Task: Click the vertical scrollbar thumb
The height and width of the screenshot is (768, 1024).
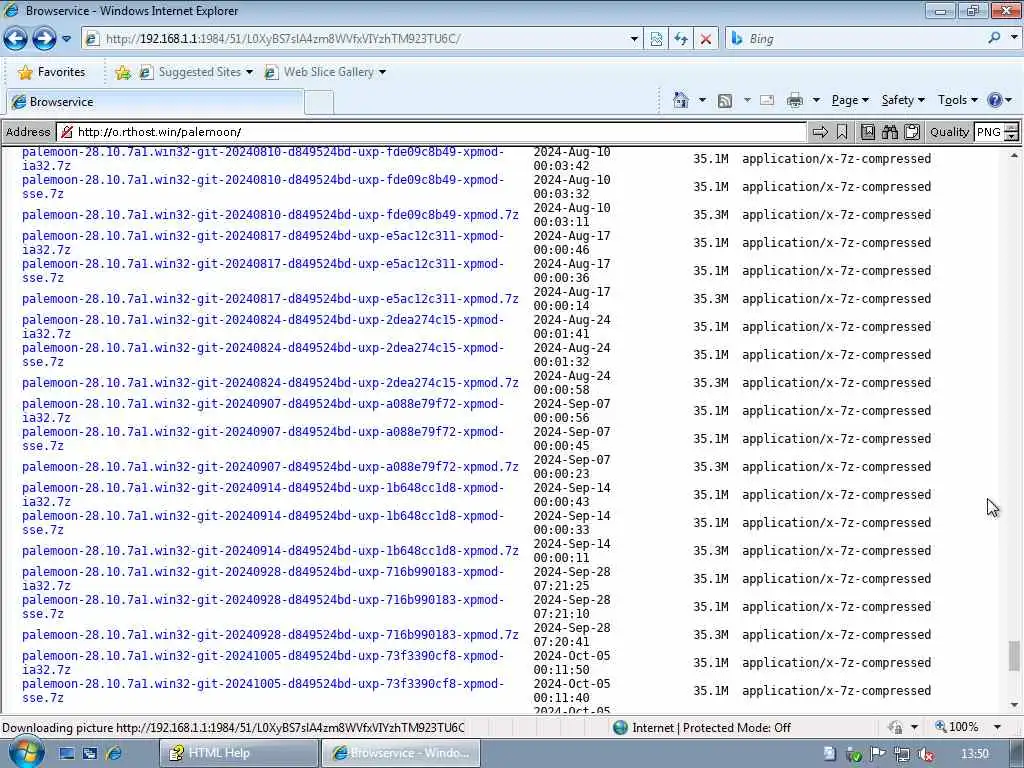Action: pyautogui.click(x=1014, y=656)
